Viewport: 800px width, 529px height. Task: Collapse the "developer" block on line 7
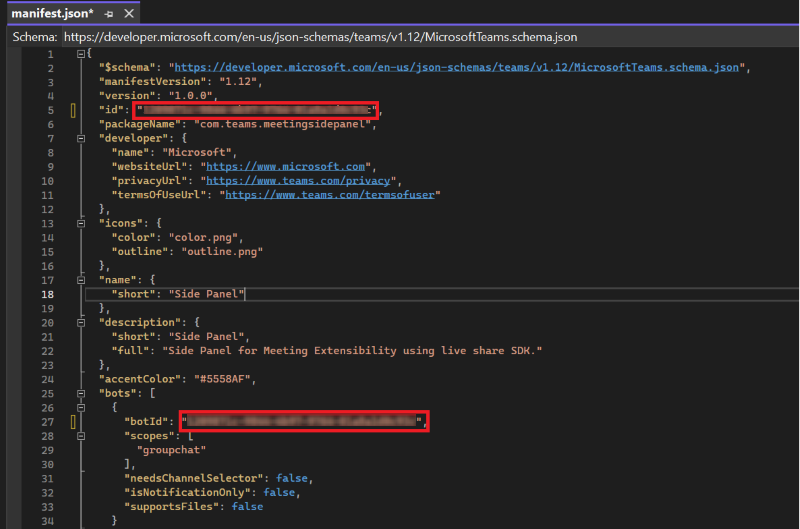coord(81,138)
